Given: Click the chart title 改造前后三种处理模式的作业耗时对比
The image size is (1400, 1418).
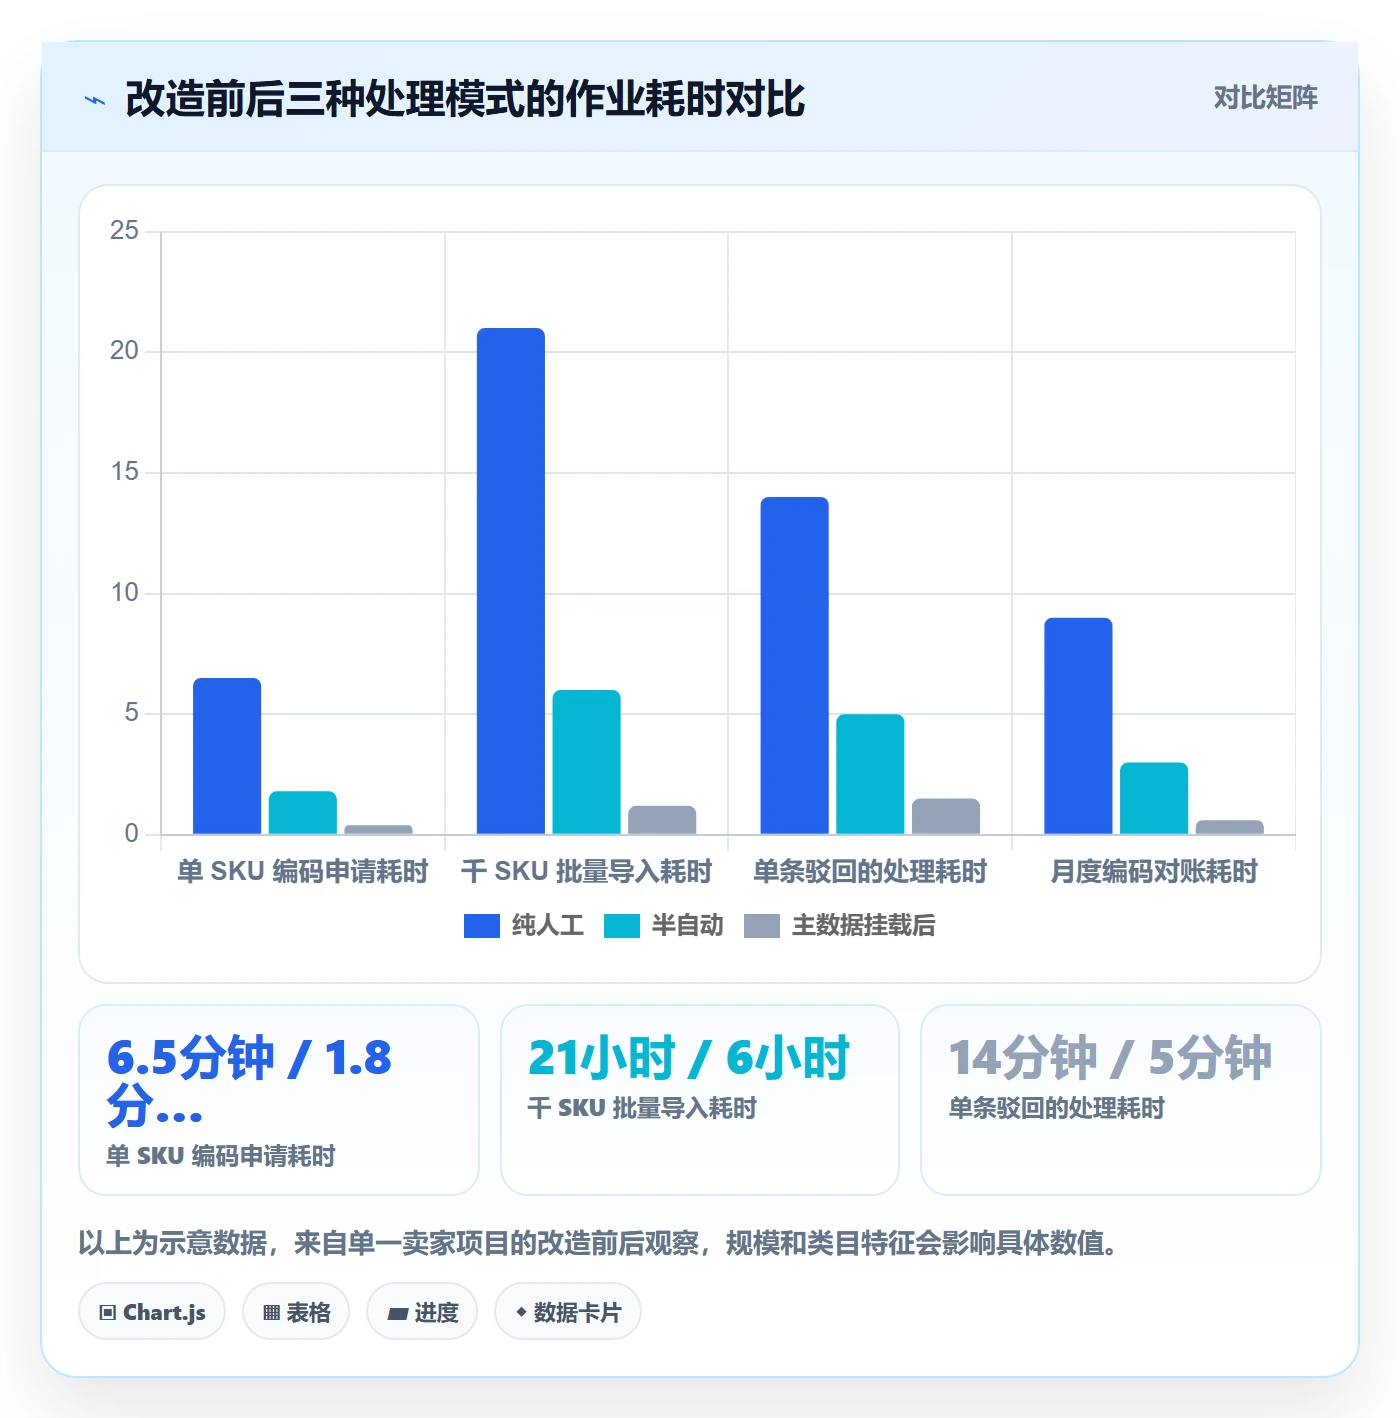Looking at the screenshot, I should click(x=465, y=99).
